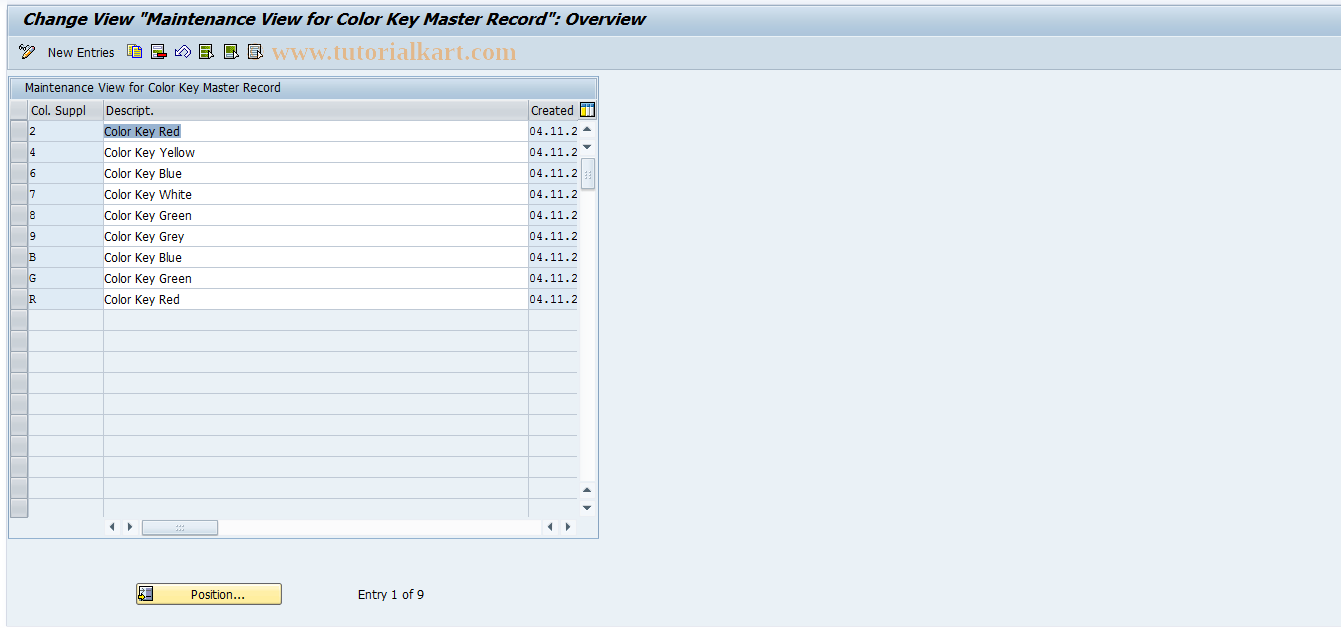
Task: Click the Position... button
Action: tap(209, 594)
